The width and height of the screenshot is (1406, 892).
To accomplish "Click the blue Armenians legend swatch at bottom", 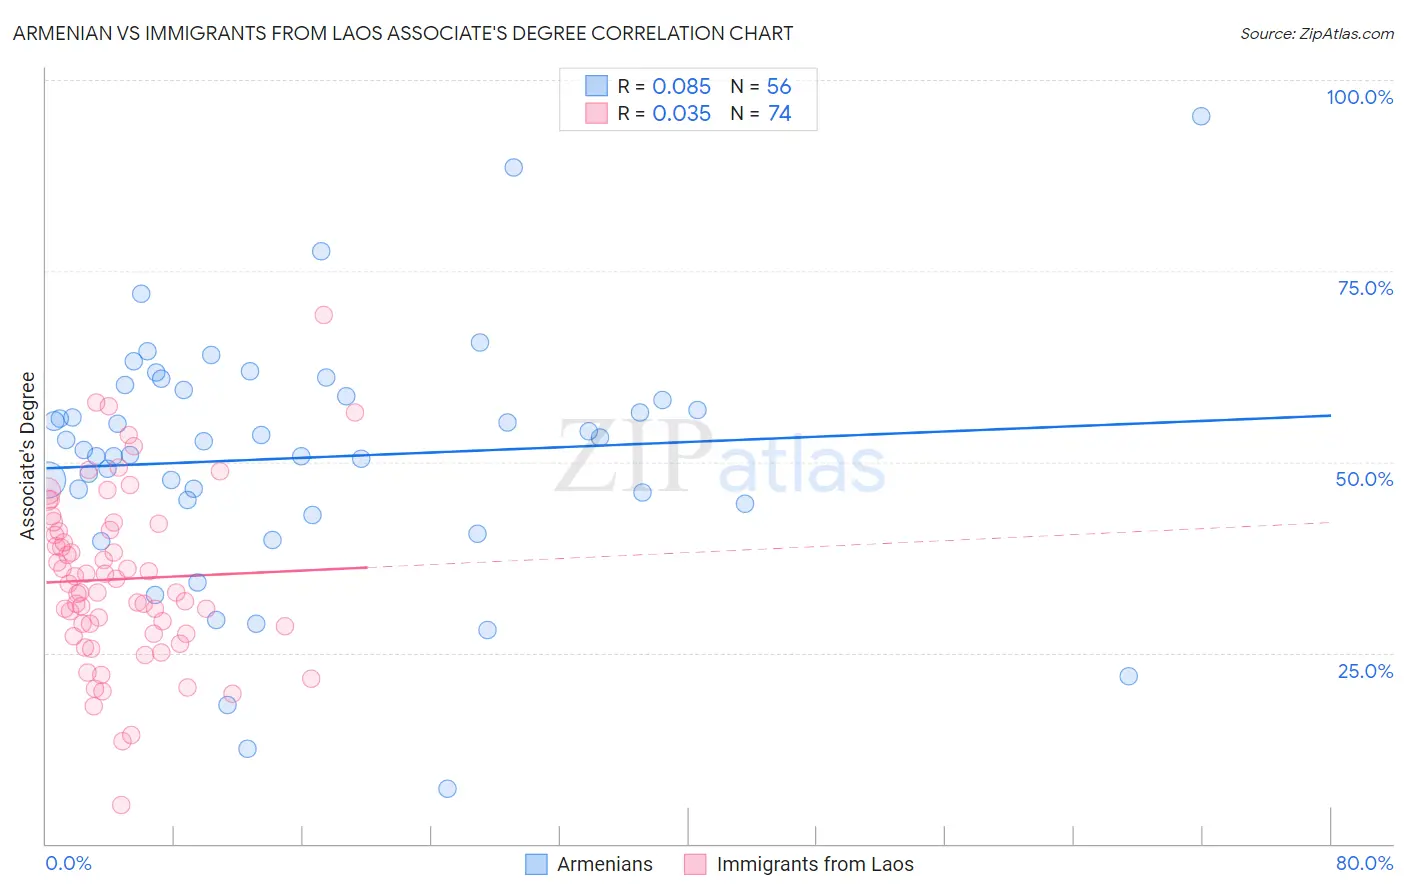I will coord(536,864).
